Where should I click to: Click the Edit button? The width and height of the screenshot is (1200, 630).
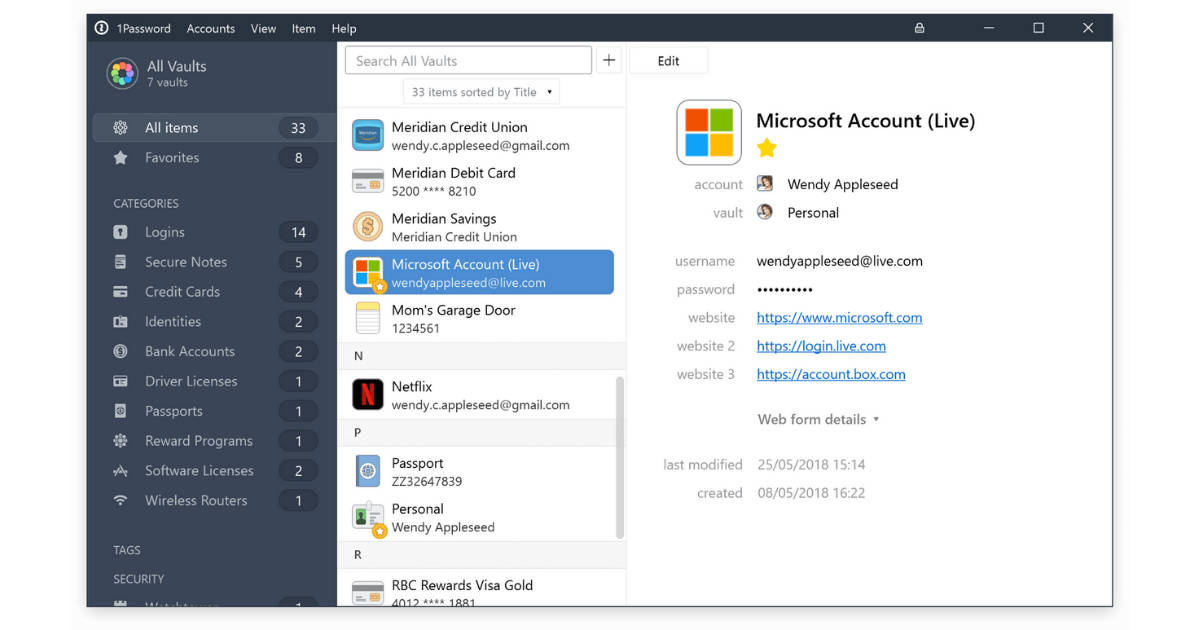tap(668, 60)
